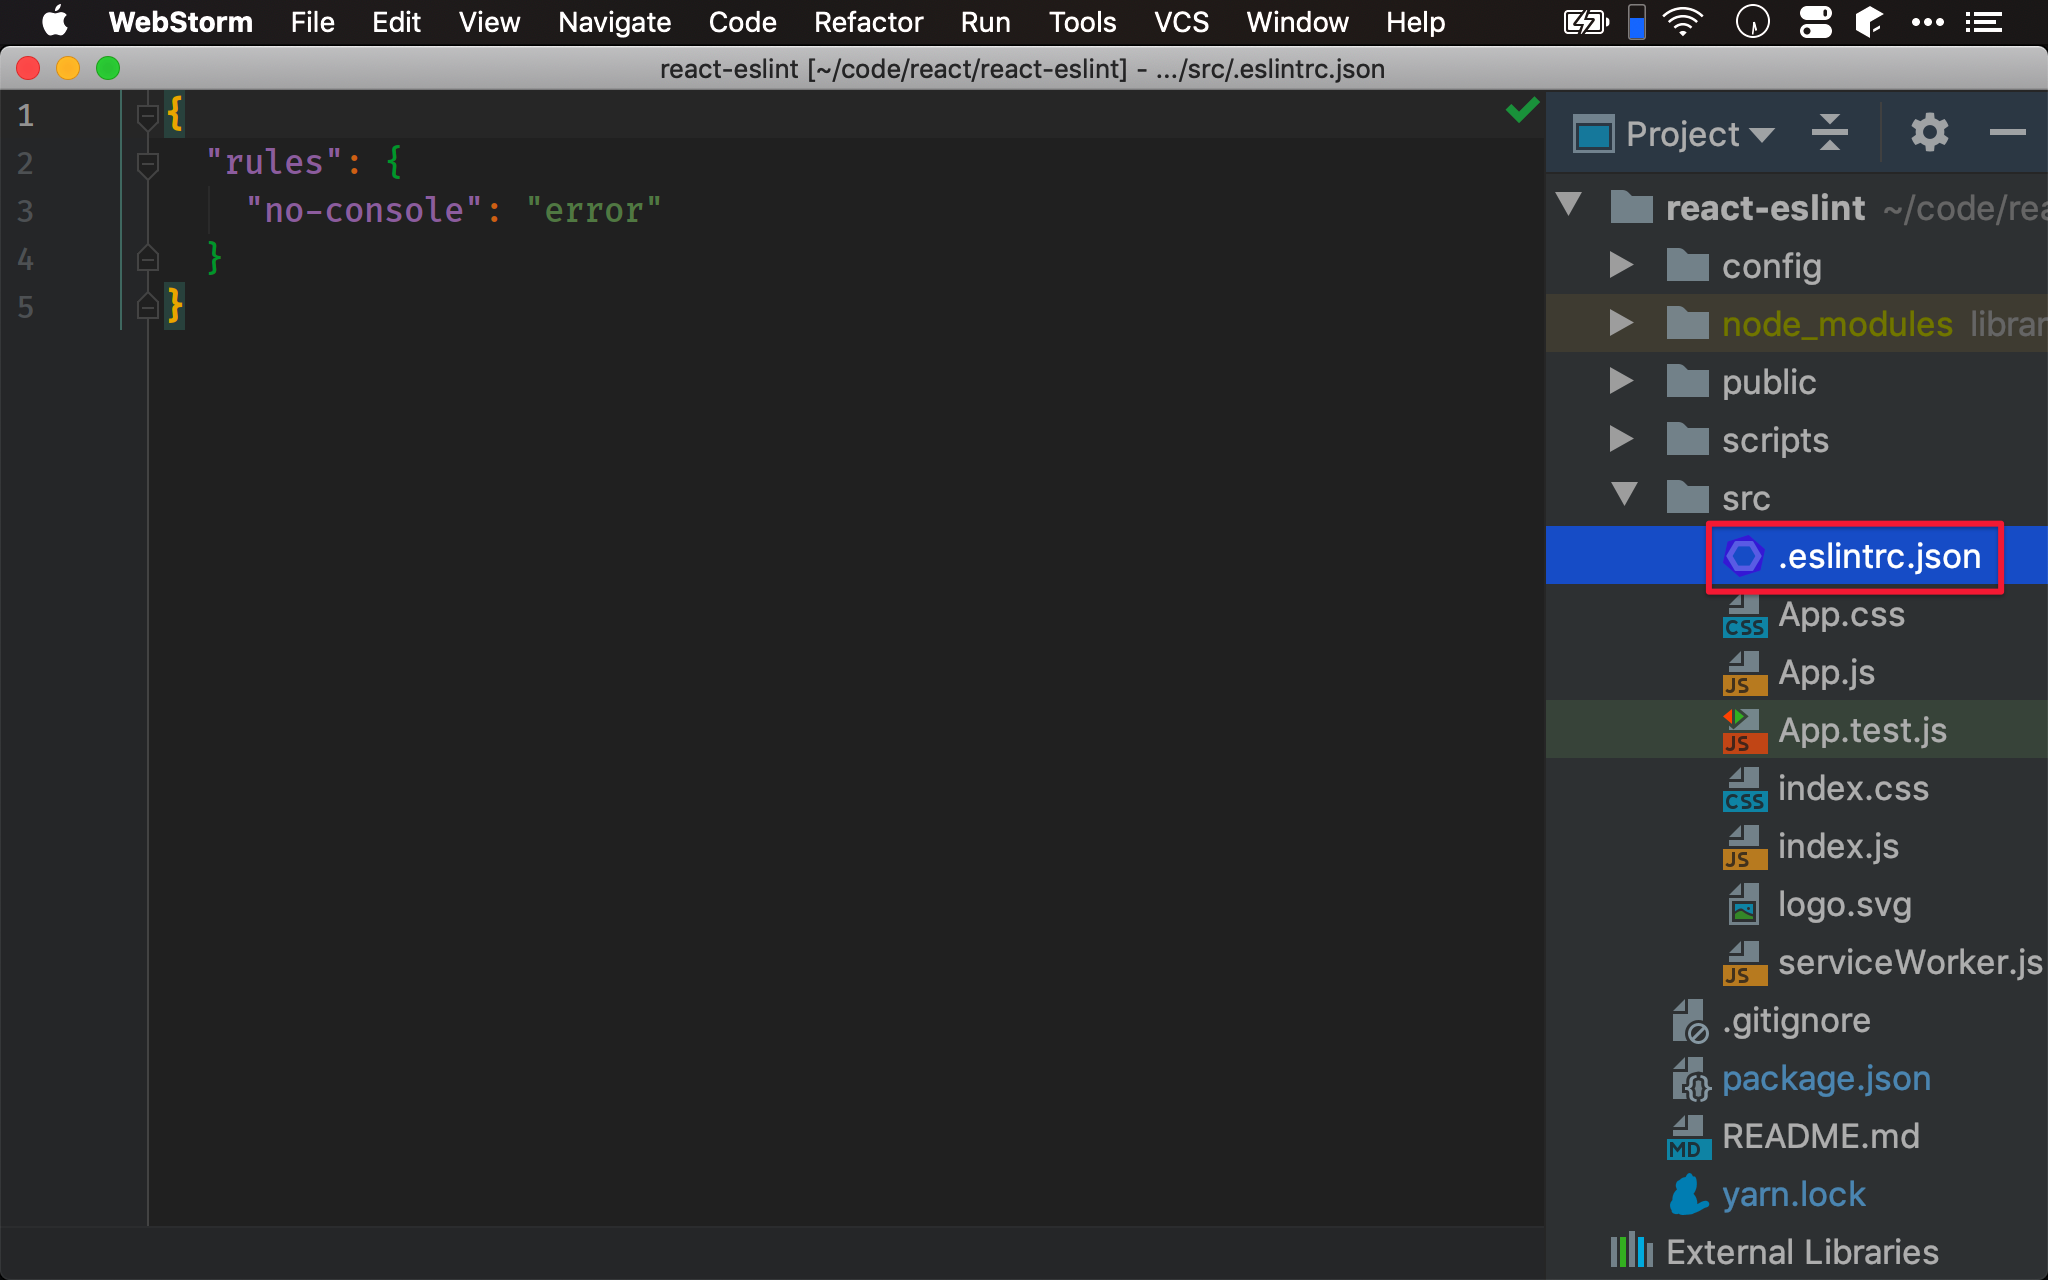Select index.js in the project tree
The width and height of the screenshot is (2048, 1280).
(x=1796, y=845)
